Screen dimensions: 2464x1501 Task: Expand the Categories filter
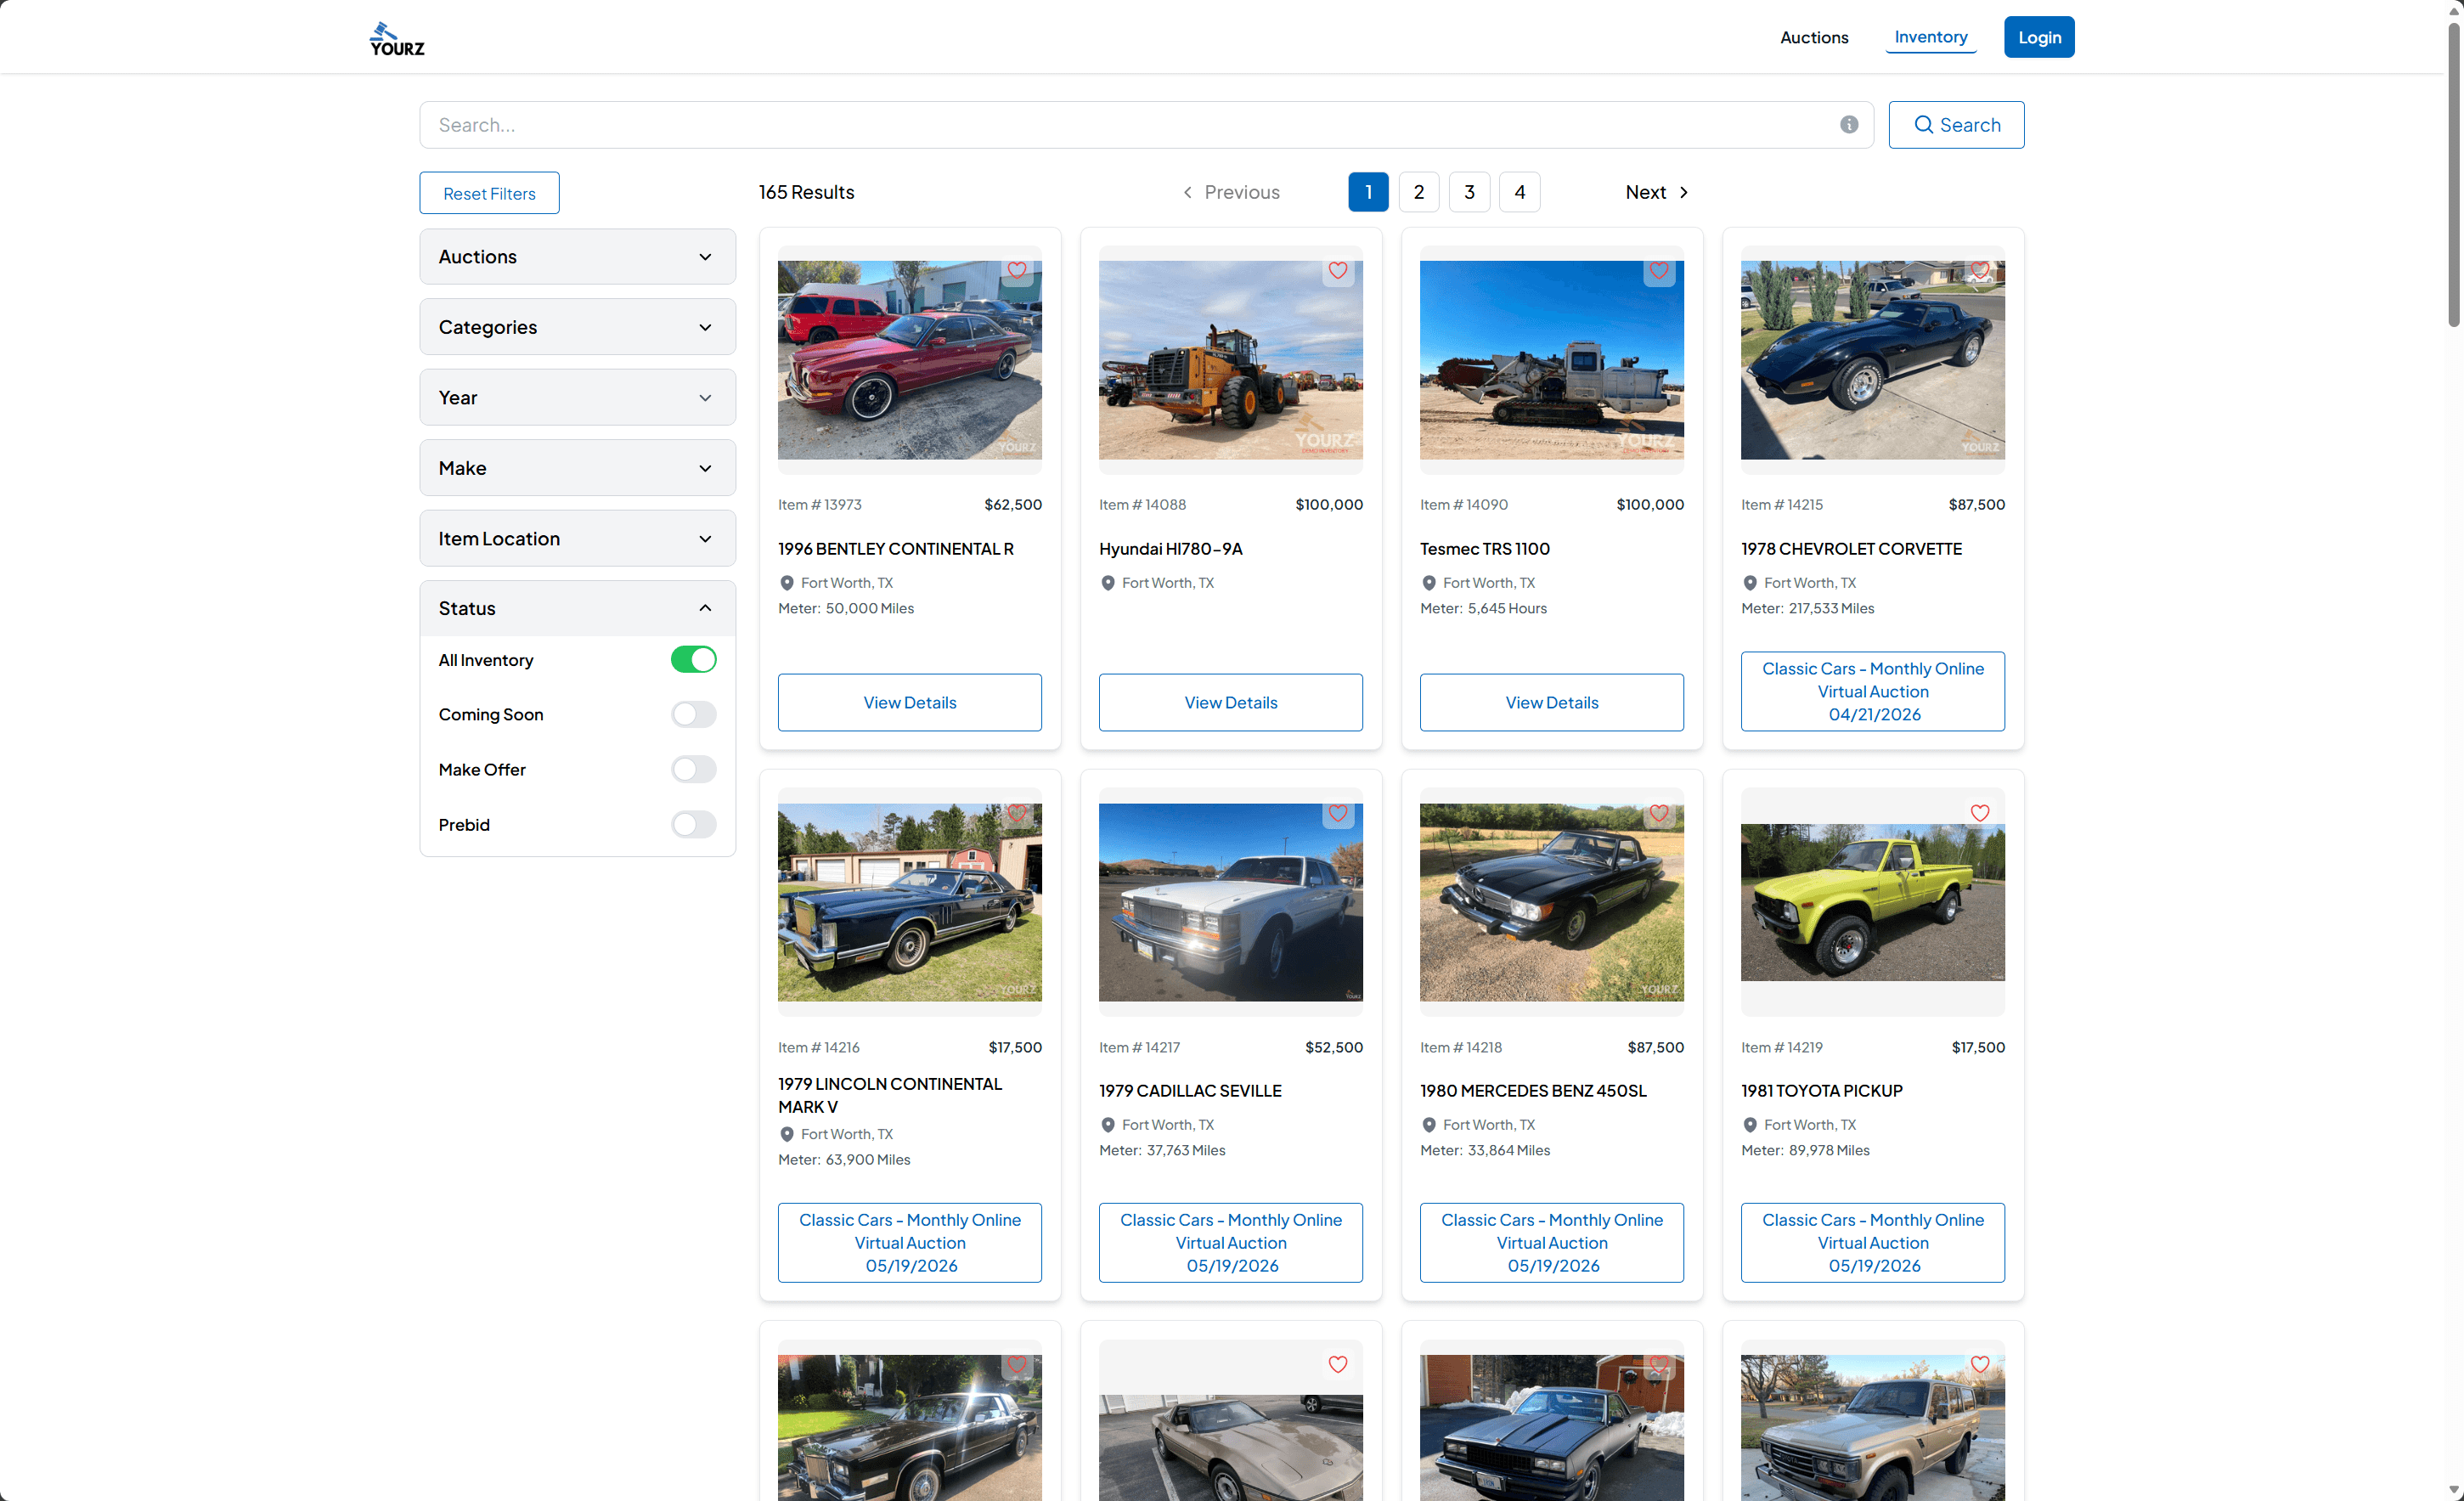click(x=577, y=327)
